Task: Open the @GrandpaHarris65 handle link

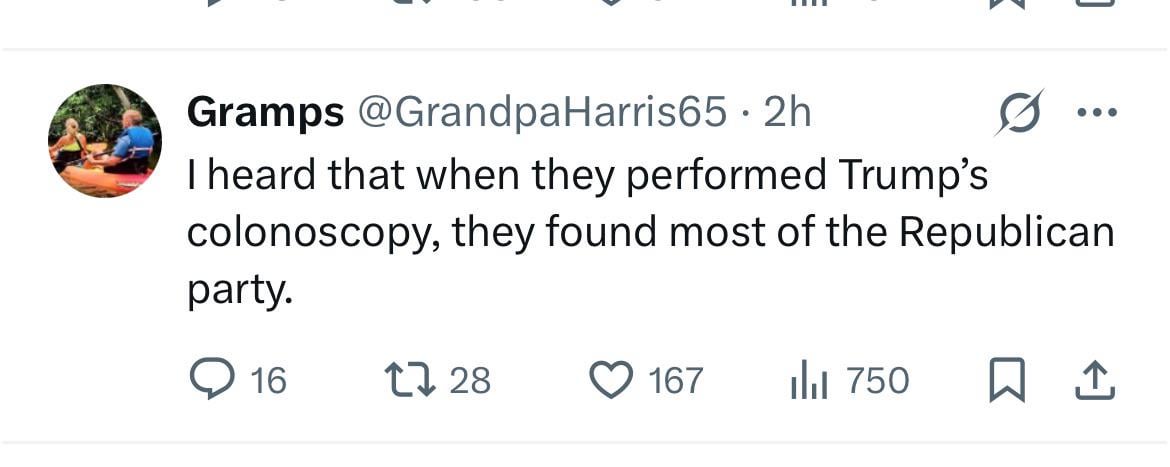Action: click(541, 113)
